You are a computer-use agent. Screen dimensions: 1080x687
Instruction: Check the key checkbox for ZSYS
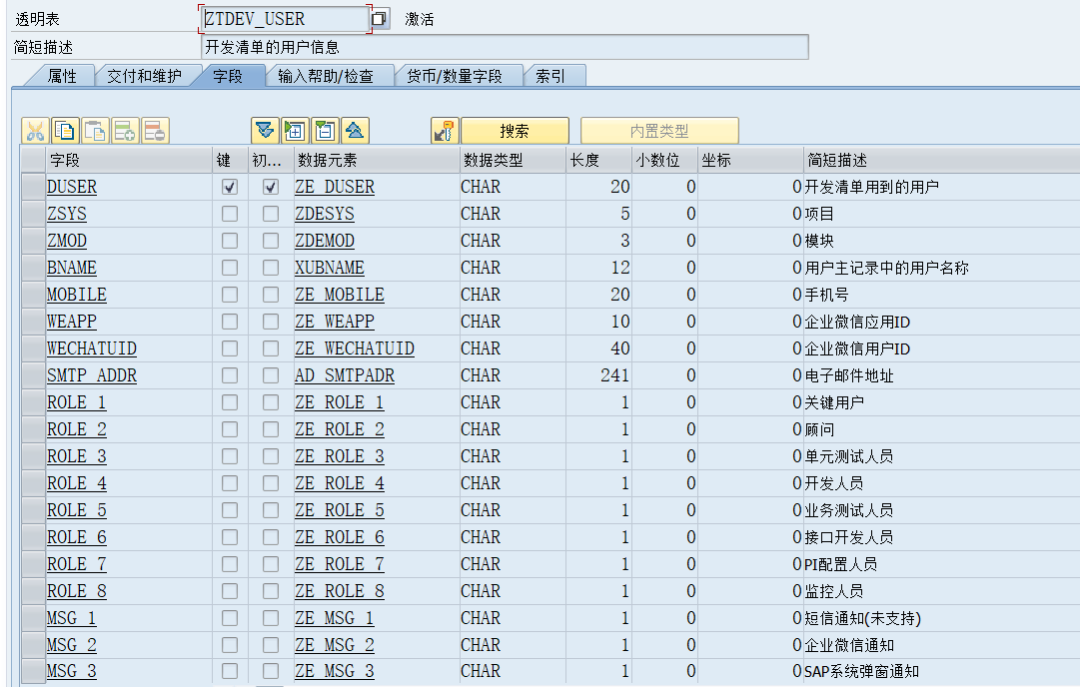point(229,214)
